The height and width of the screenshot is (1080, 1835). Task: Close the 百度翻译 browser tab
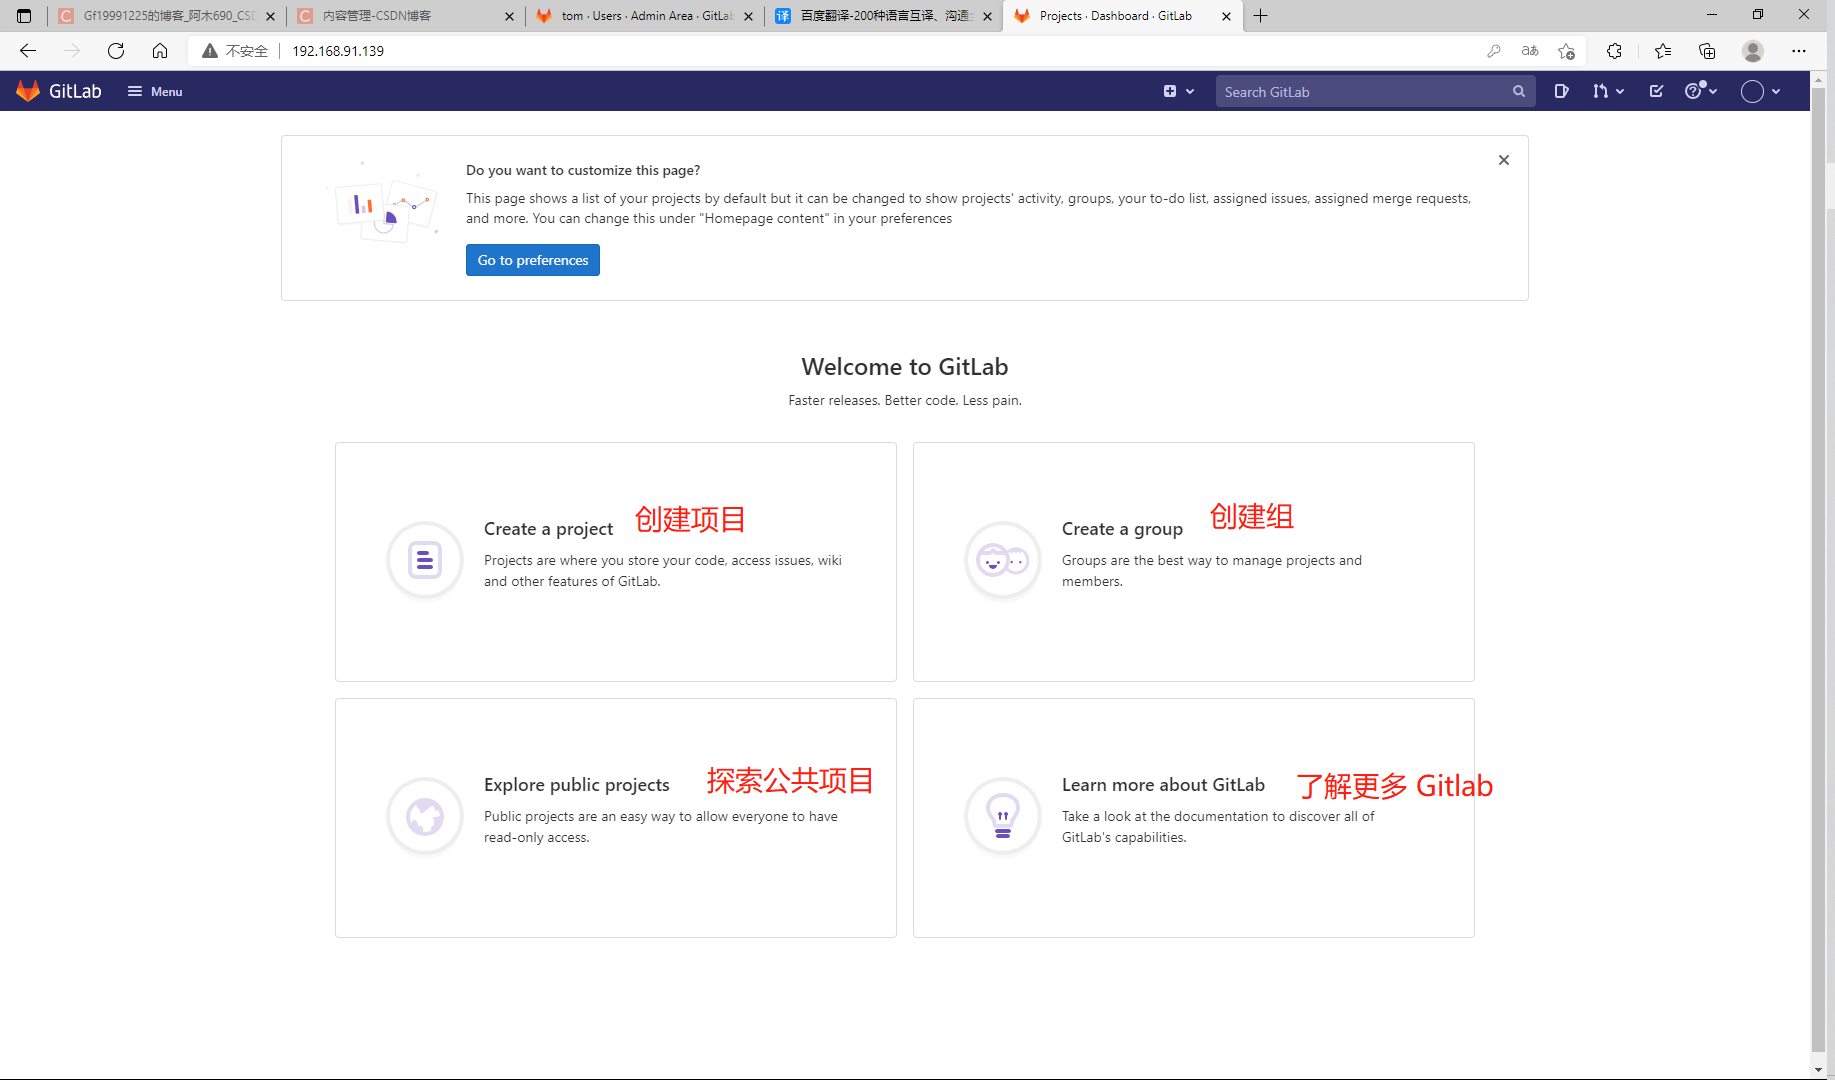coord(988,16)
